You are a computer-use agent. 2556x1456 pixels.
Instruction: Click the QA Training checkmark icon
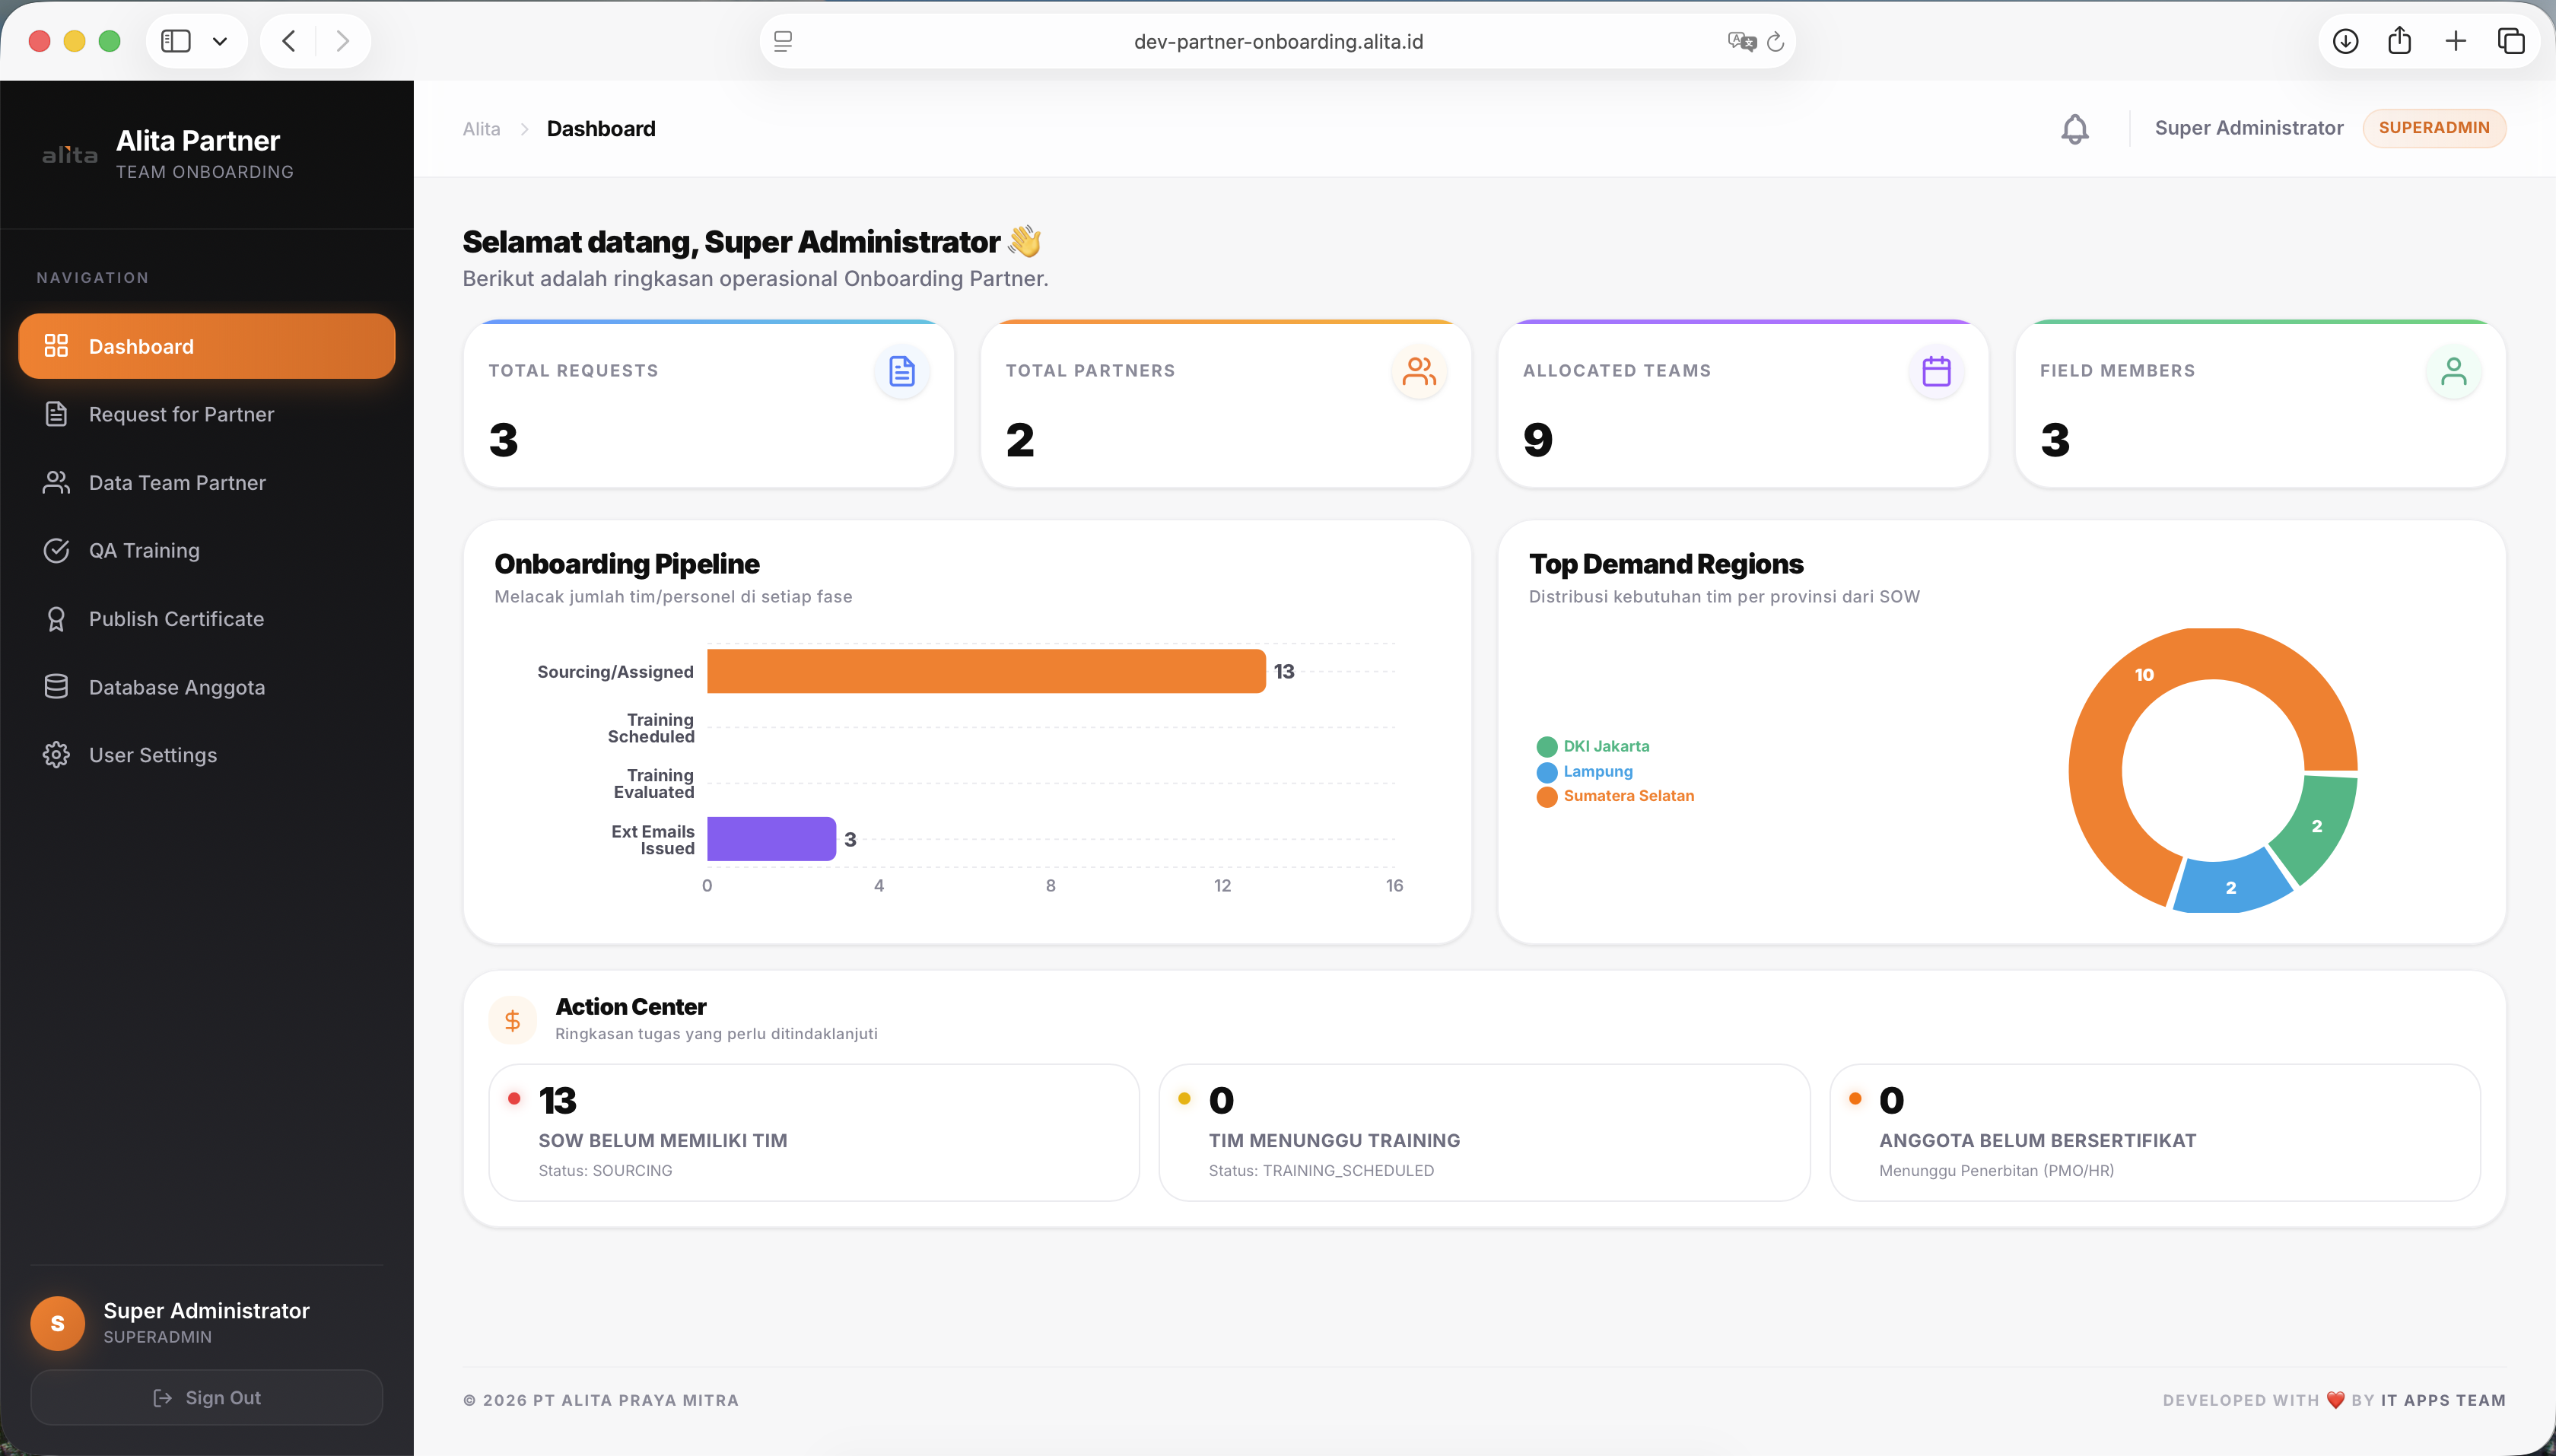56,550
